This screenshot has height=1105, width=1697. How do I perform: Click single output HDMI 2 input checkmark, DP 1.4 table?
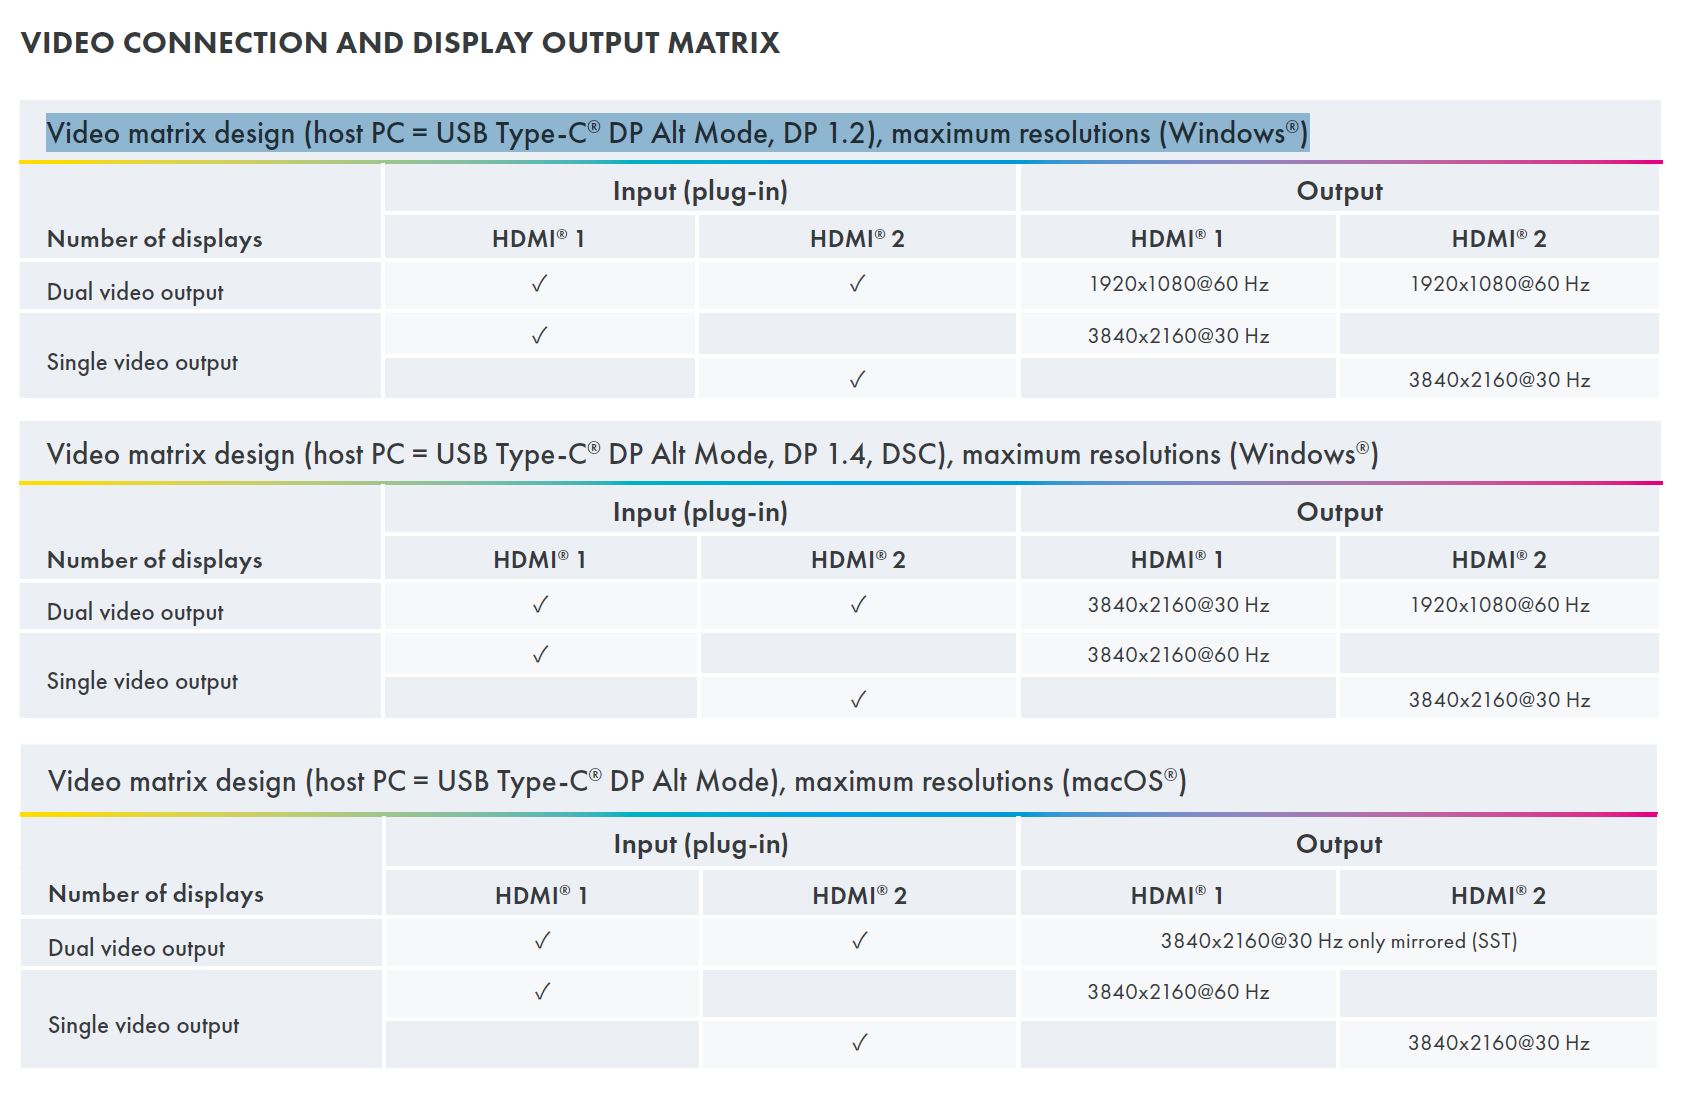(858, 700)
